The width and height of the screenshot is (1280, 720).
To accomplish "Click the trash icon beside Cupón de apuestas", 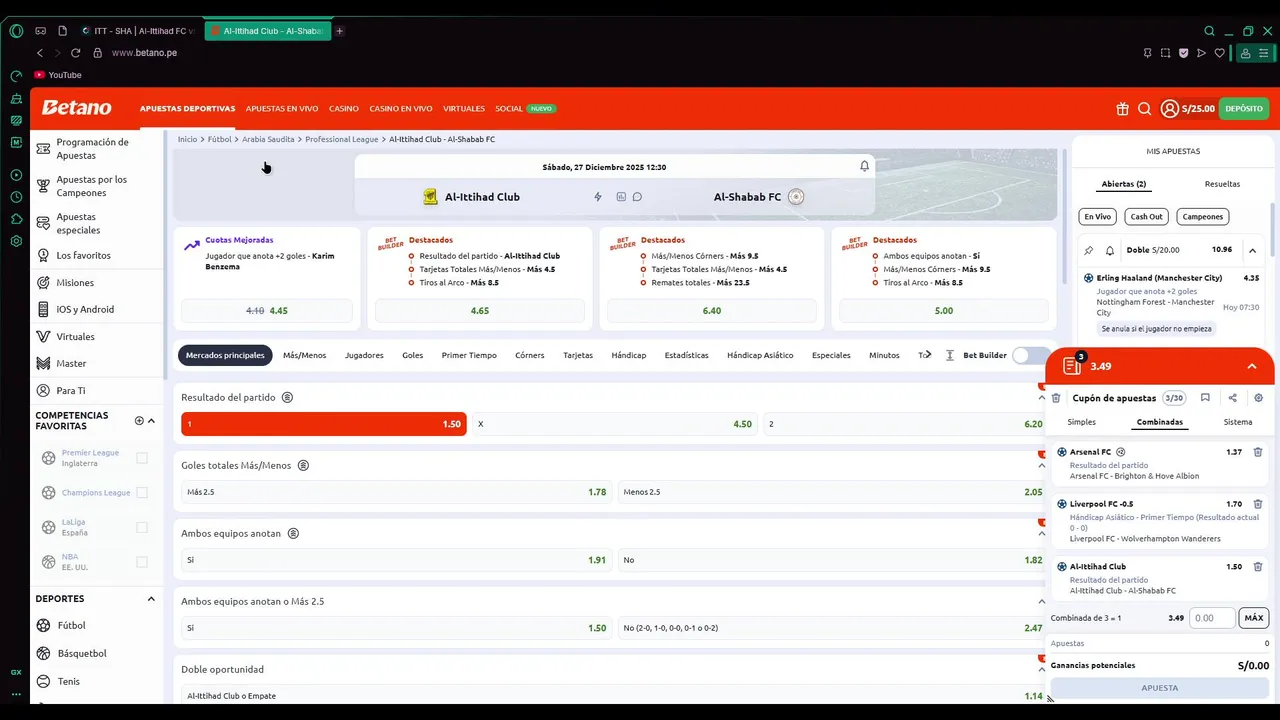I will tap(1056, 398).
